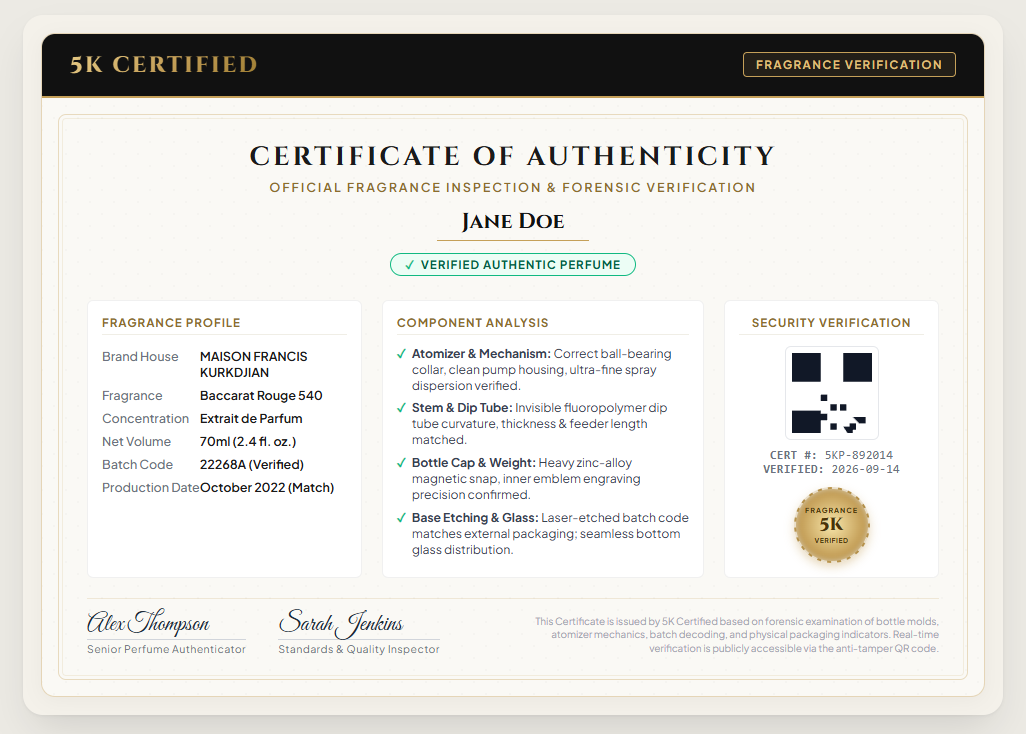Click the Stem & Dip Tube checkmark
This screenshot has height=734, width=1026.
coord(401,408)
